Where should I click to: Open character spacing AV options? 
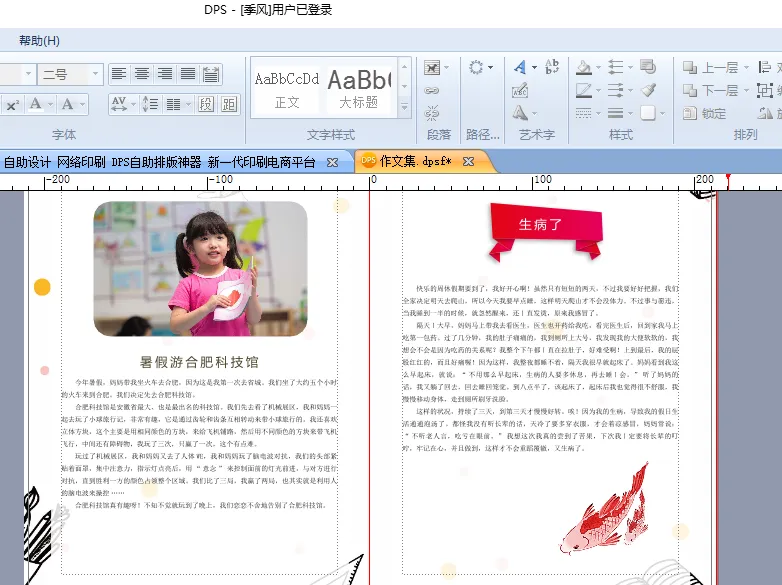coord(123,104)
